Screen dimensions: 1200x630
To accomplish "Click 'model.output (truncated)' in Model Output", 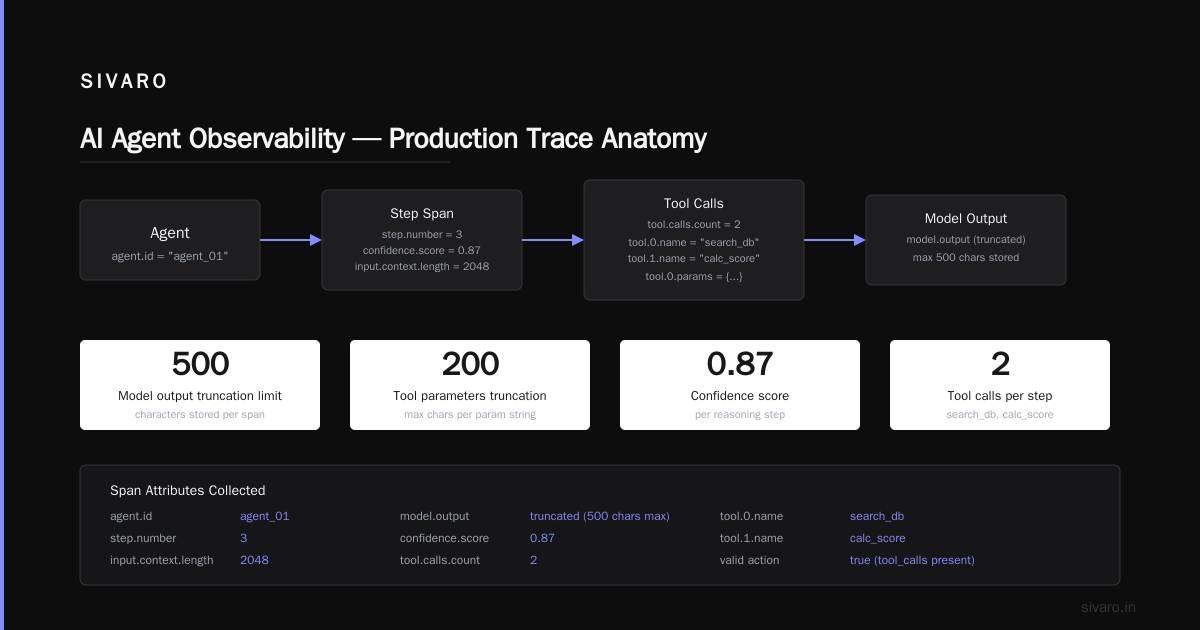I will [966, 239].
